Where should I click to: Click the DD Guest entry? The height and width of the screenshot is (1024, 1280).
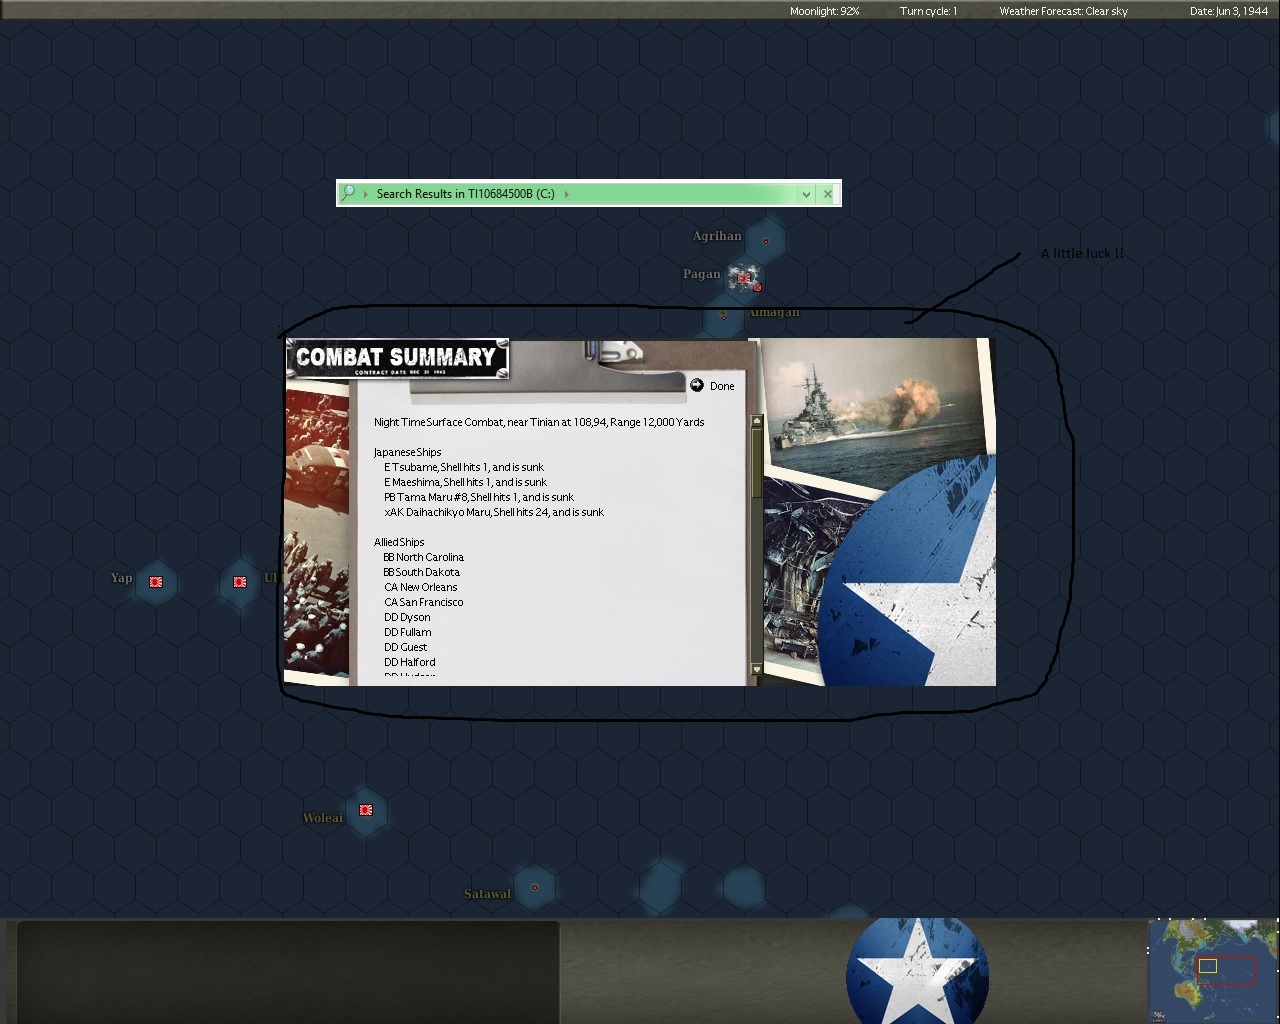406,647
